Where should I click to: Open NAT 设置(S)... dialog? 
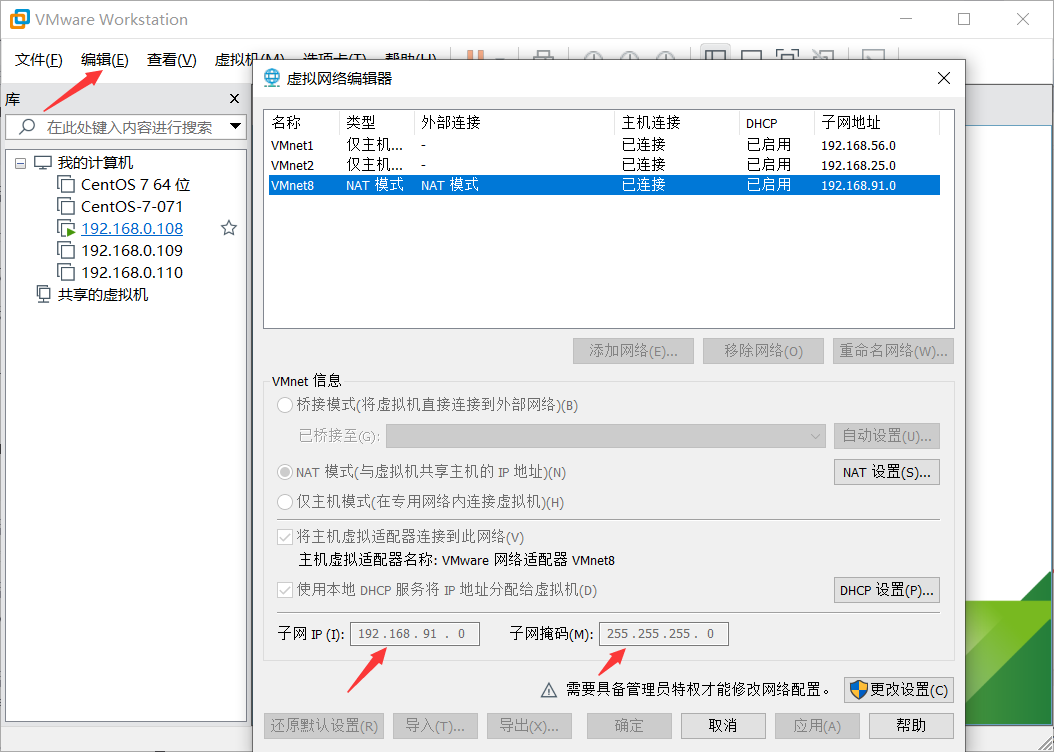[887, 472]
